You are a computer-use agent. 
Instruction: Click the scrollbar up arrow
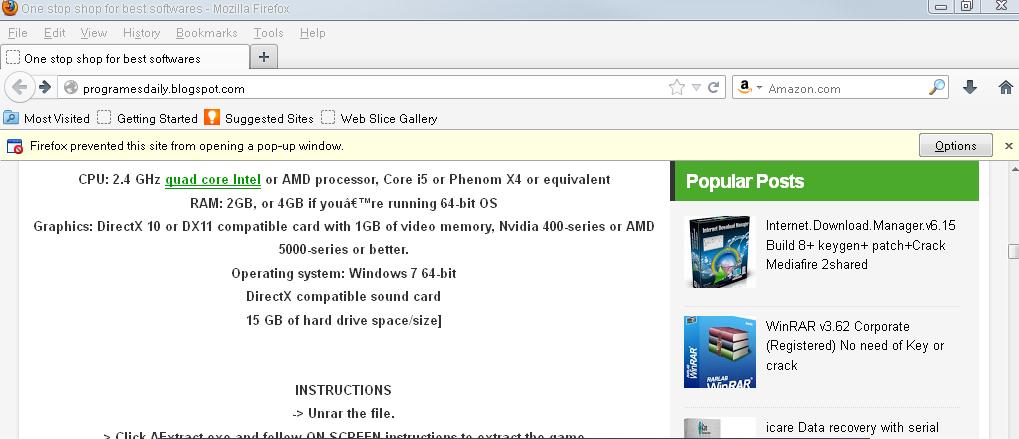(x=1013, y=168)
